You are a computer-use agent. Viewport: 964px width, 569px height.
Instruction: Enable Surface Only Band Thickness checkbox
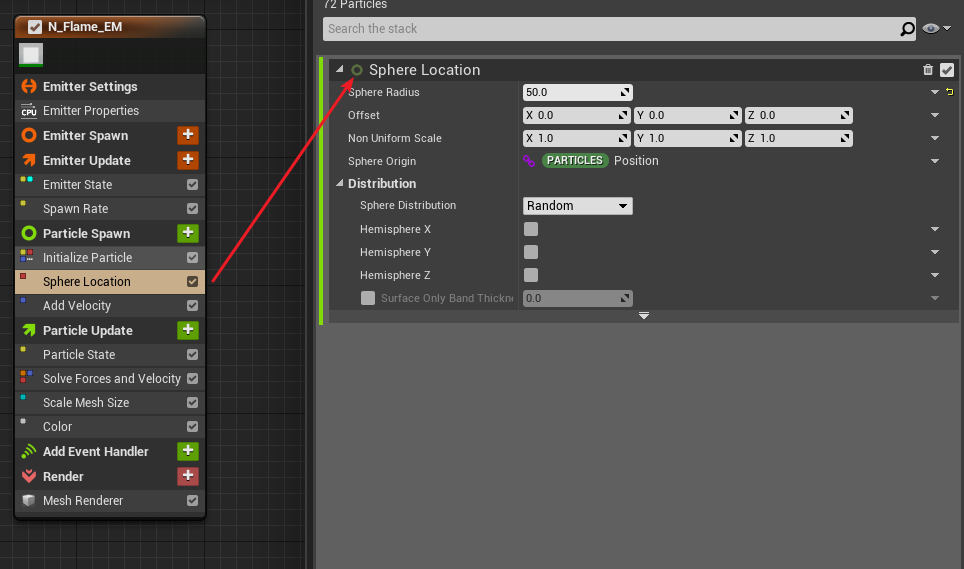368,298
